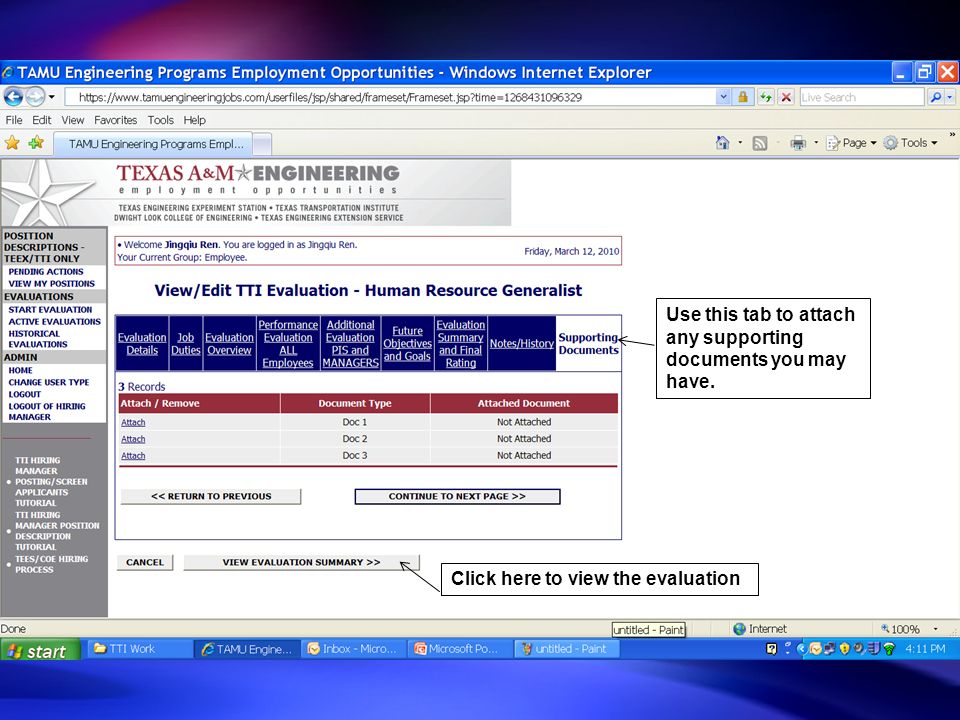This screenshot has width=960, height=720.
Task: Click the Historical Evaluations sidebar link
Action: [38, 339]
